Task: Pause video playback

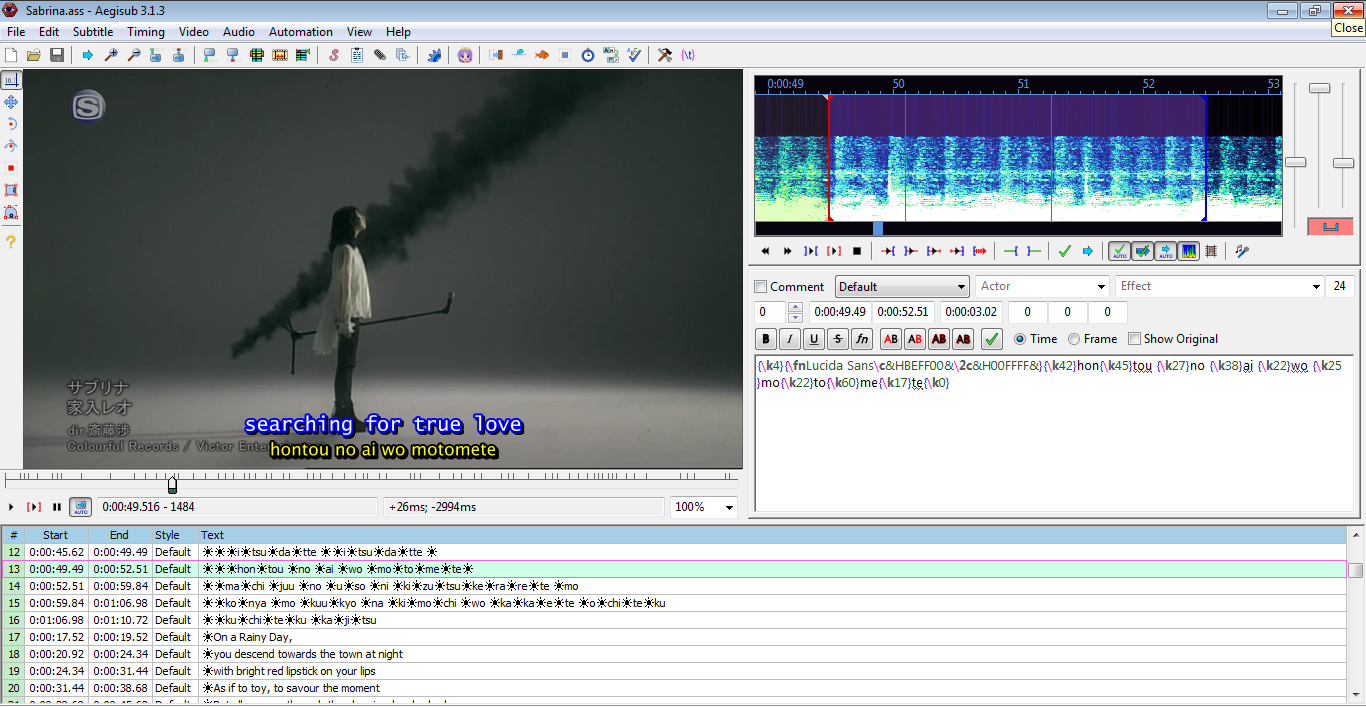Action: point(57,507)
